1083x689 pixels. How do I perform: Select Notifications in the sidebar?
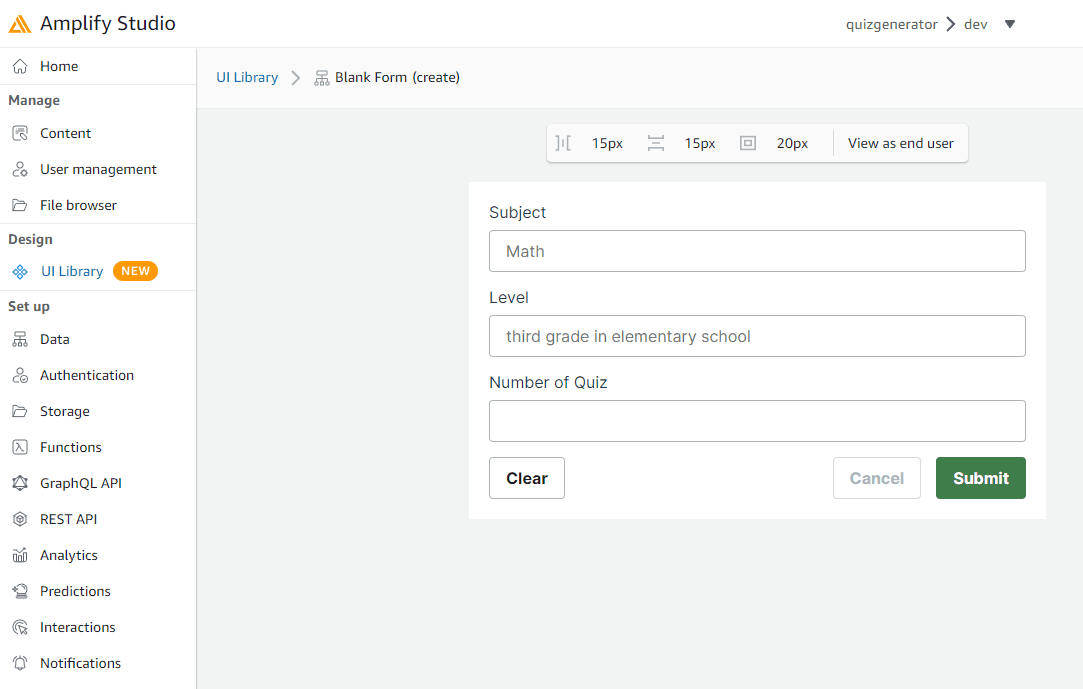point(80,663)
